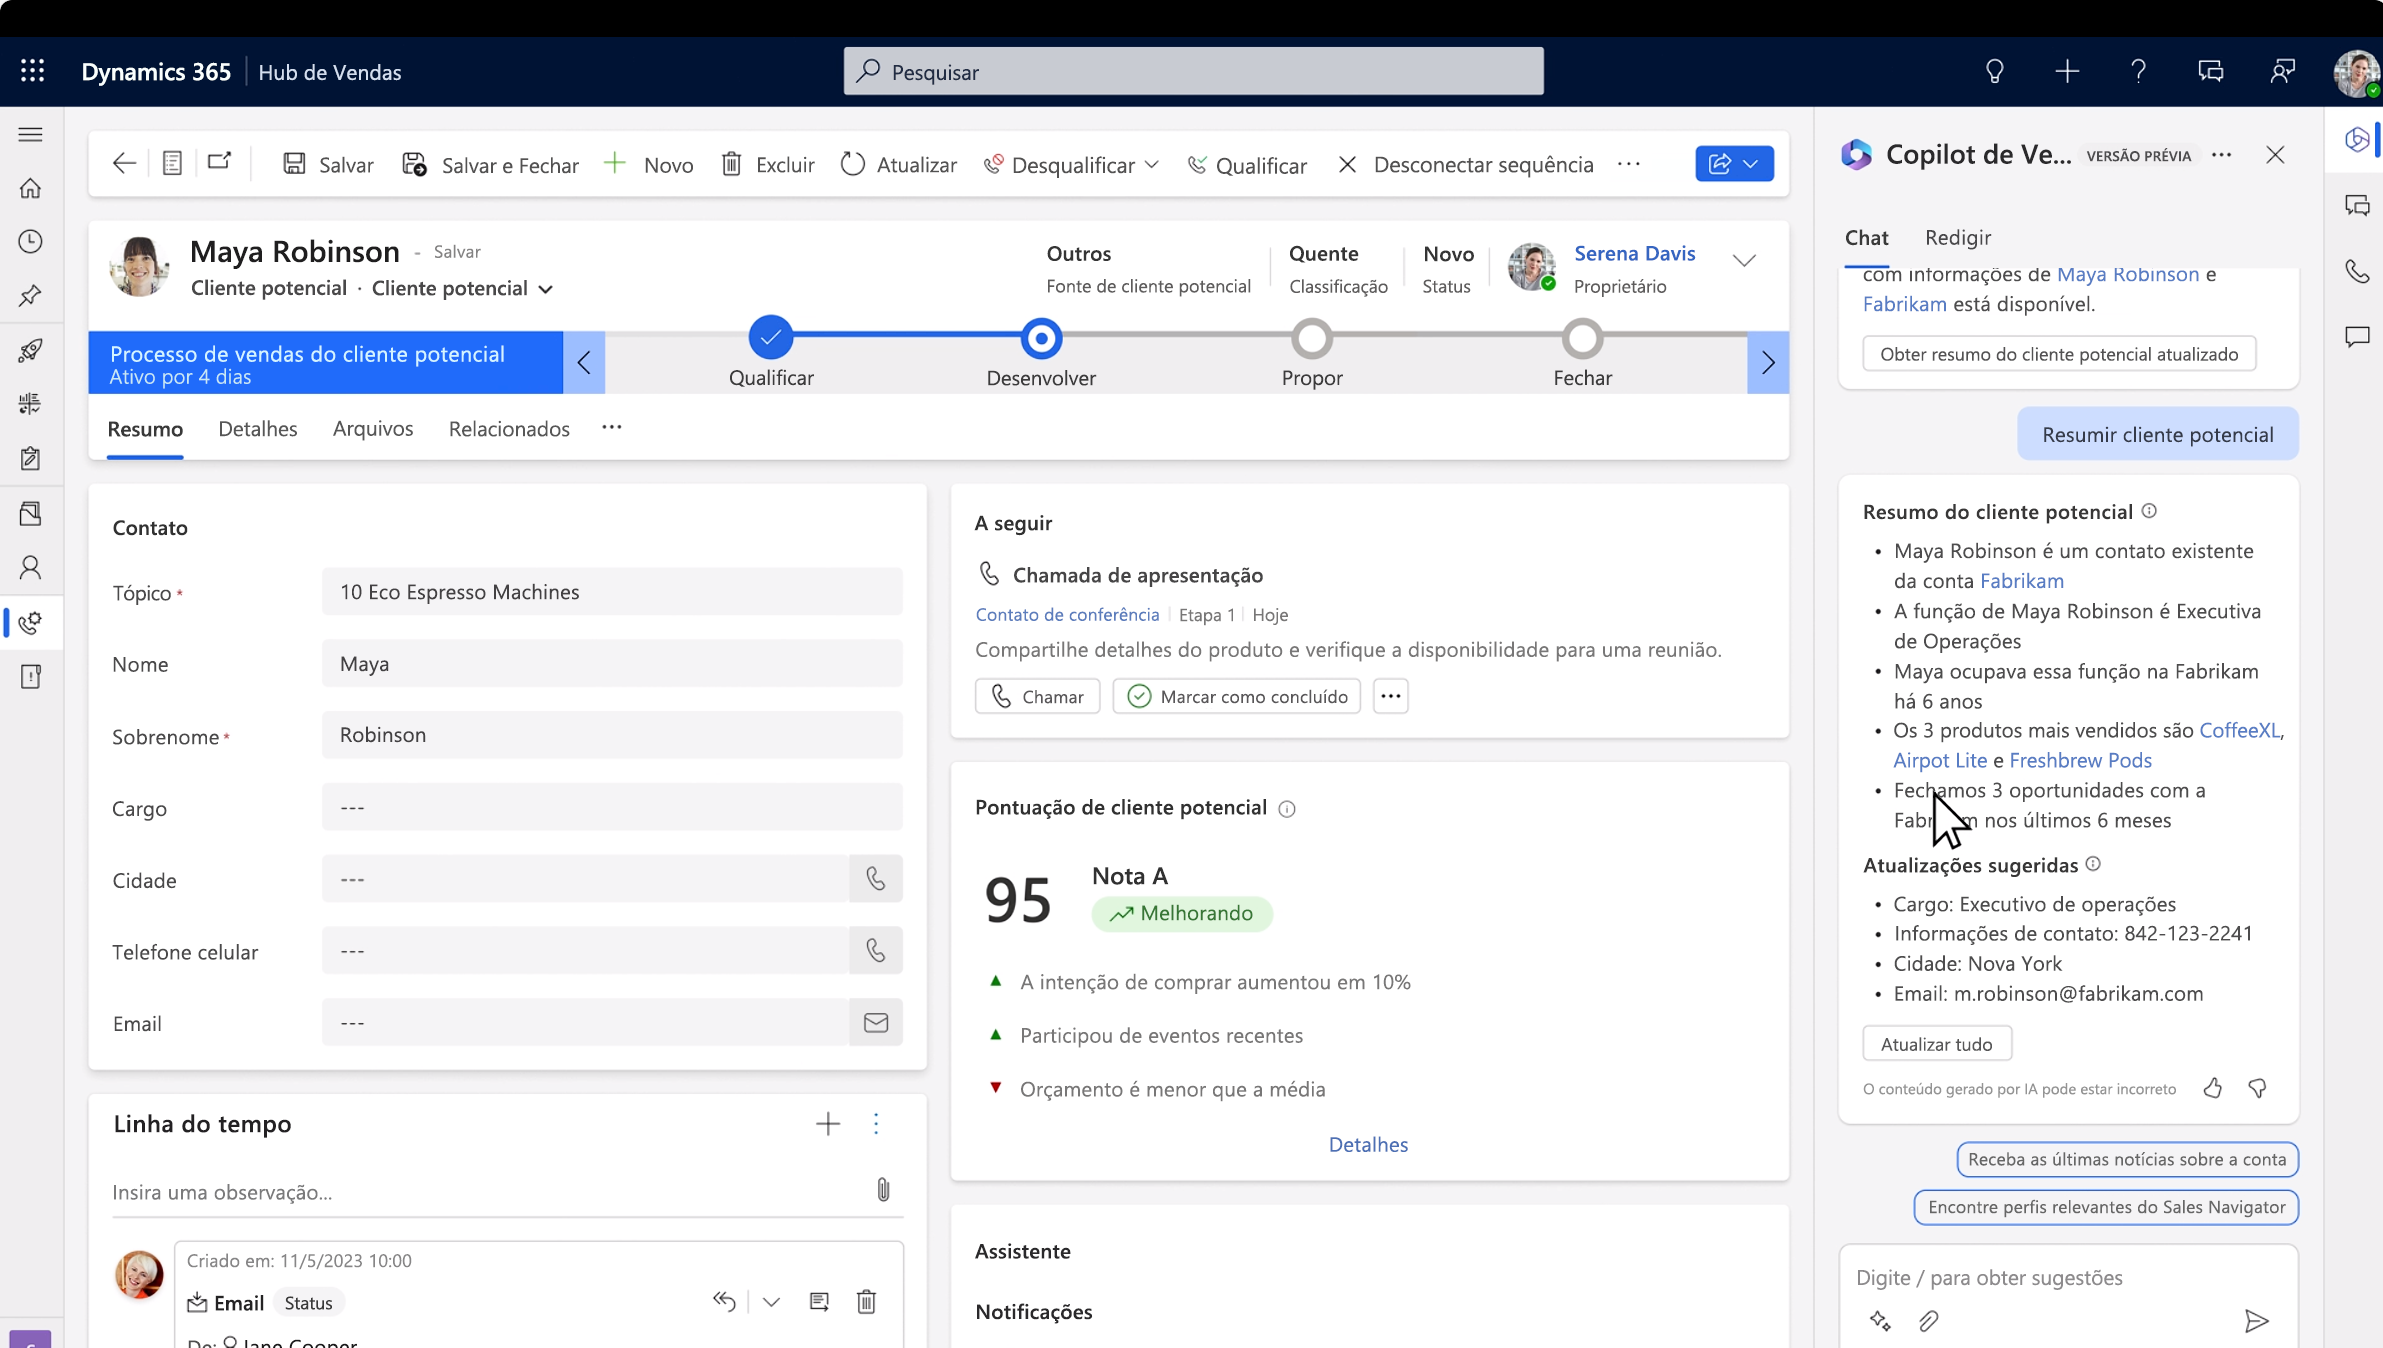The height and width of the screenshot is (1348, 2383).
Task: Open the blue share button dropdown
Action: coord(1734,164)
